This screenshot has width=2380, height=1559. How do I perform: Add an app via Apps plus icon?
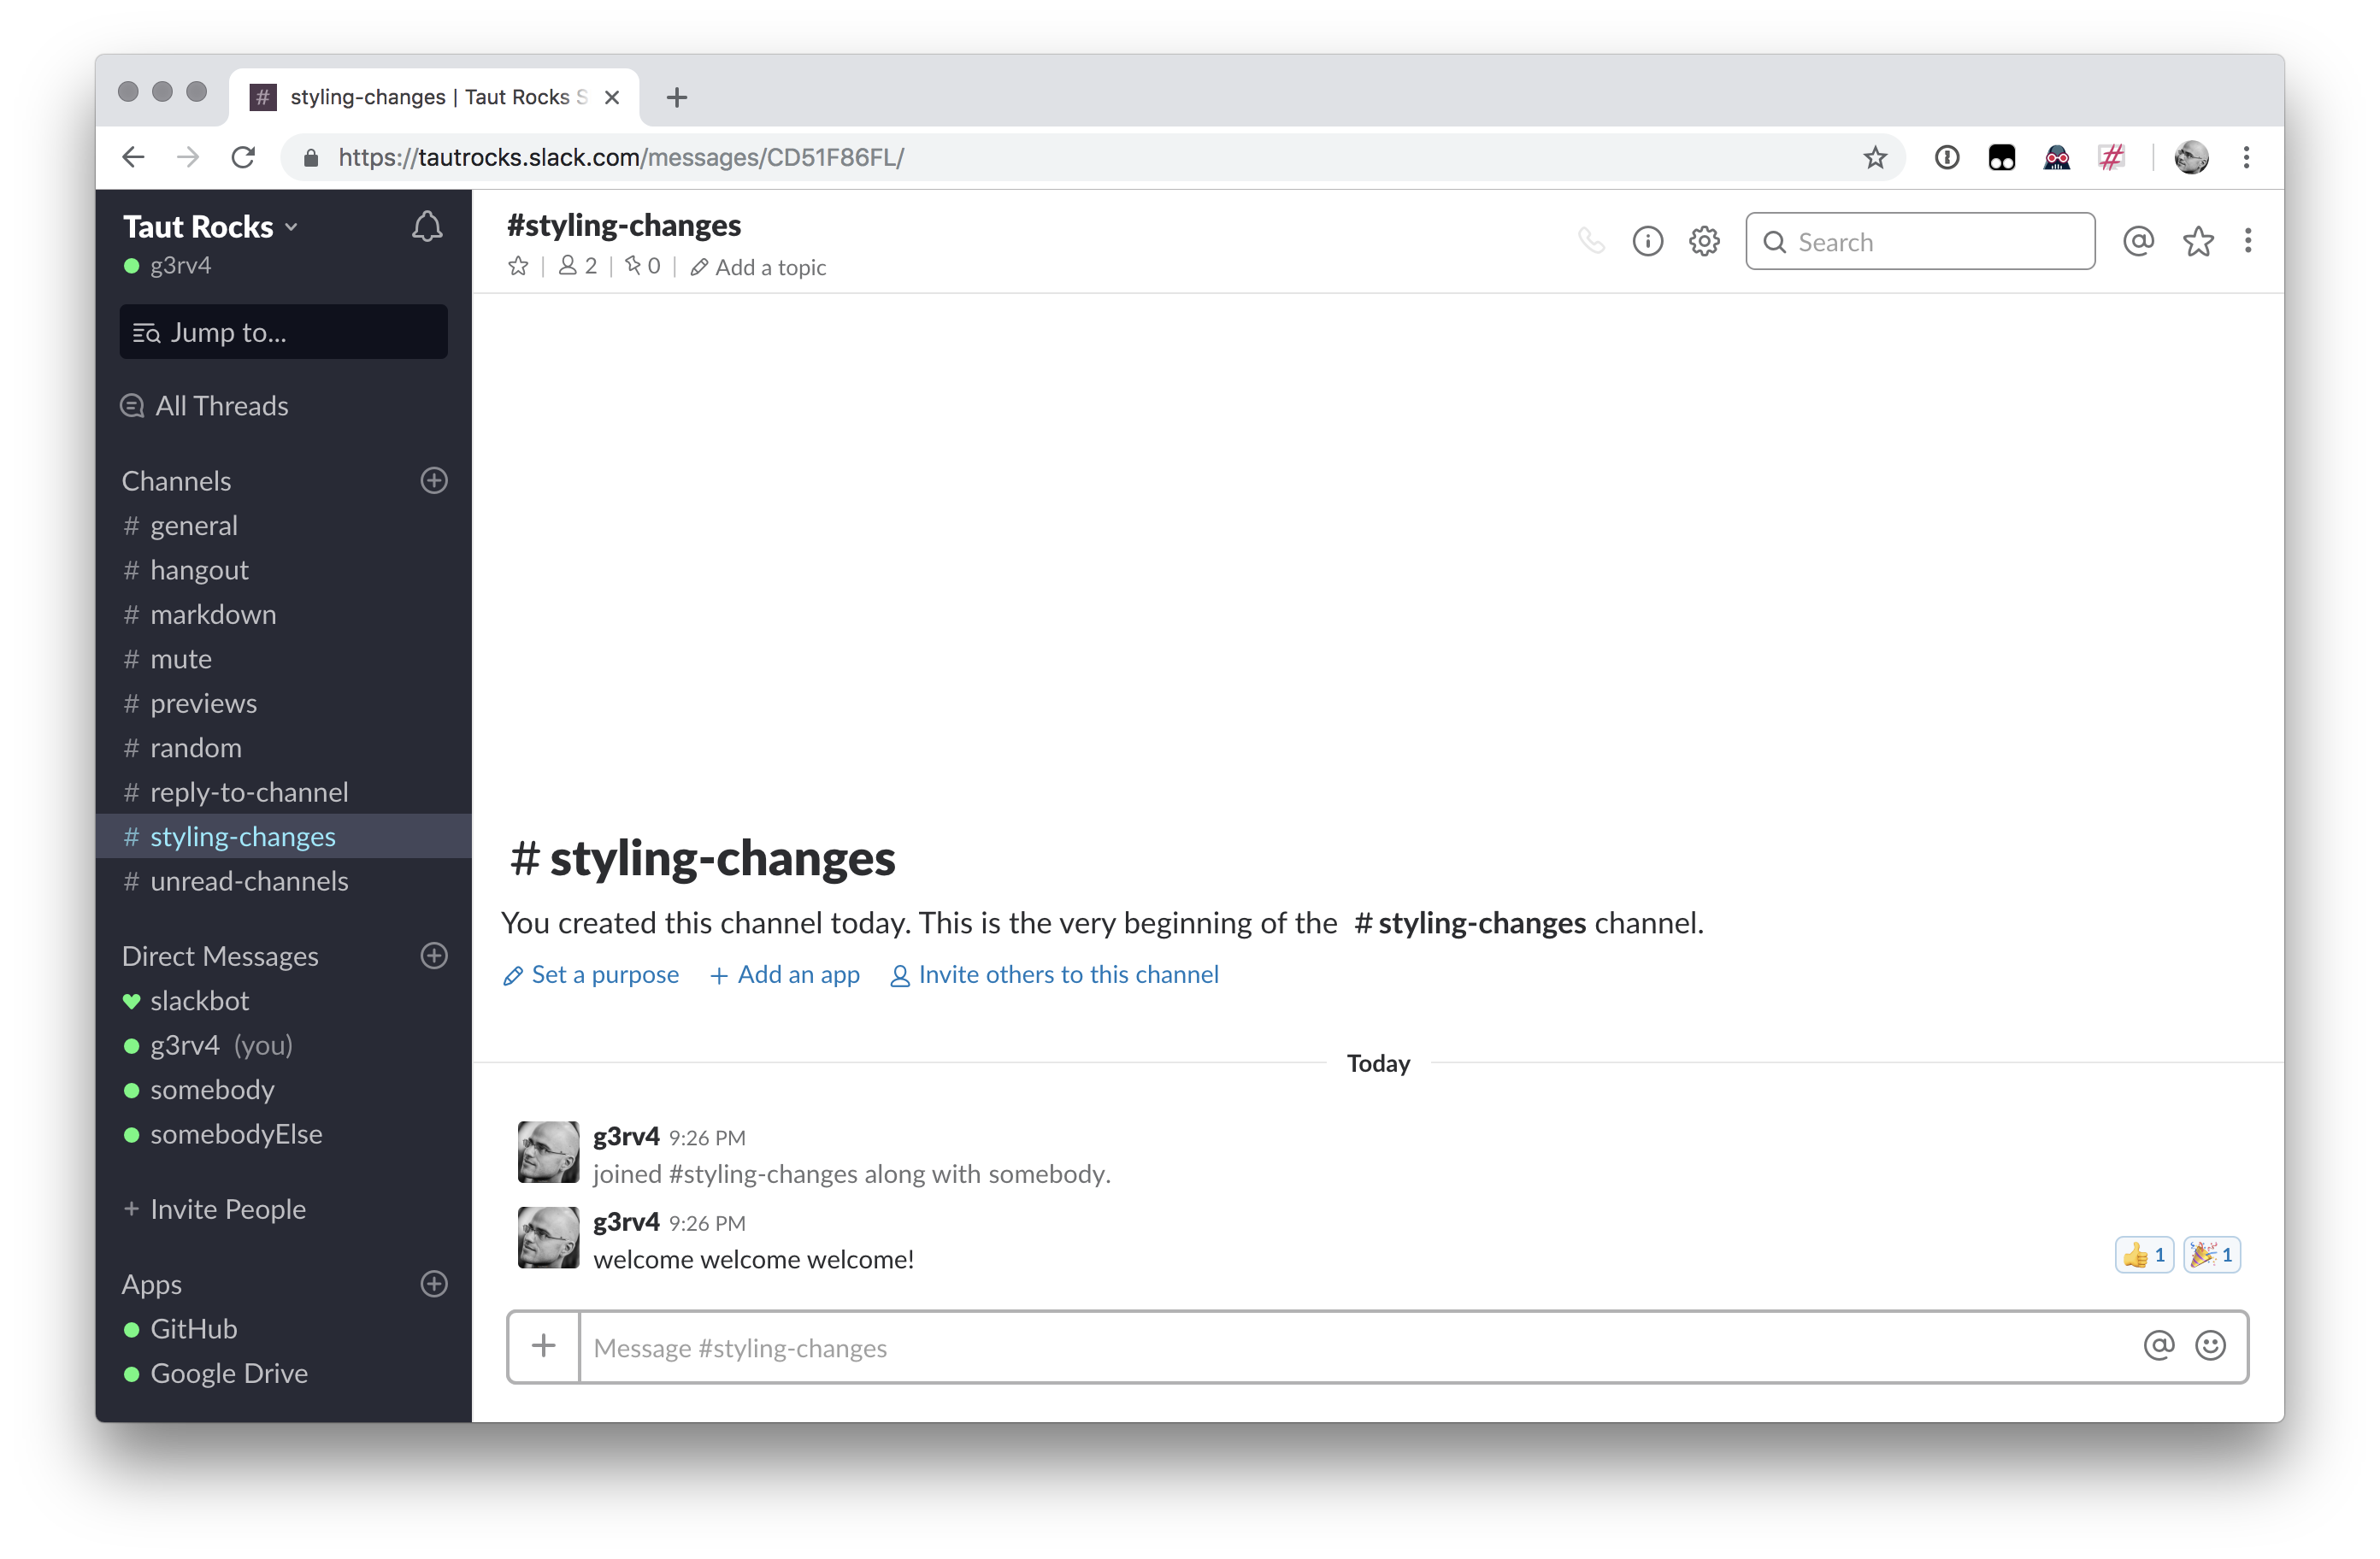click(x=434, y=1284)
